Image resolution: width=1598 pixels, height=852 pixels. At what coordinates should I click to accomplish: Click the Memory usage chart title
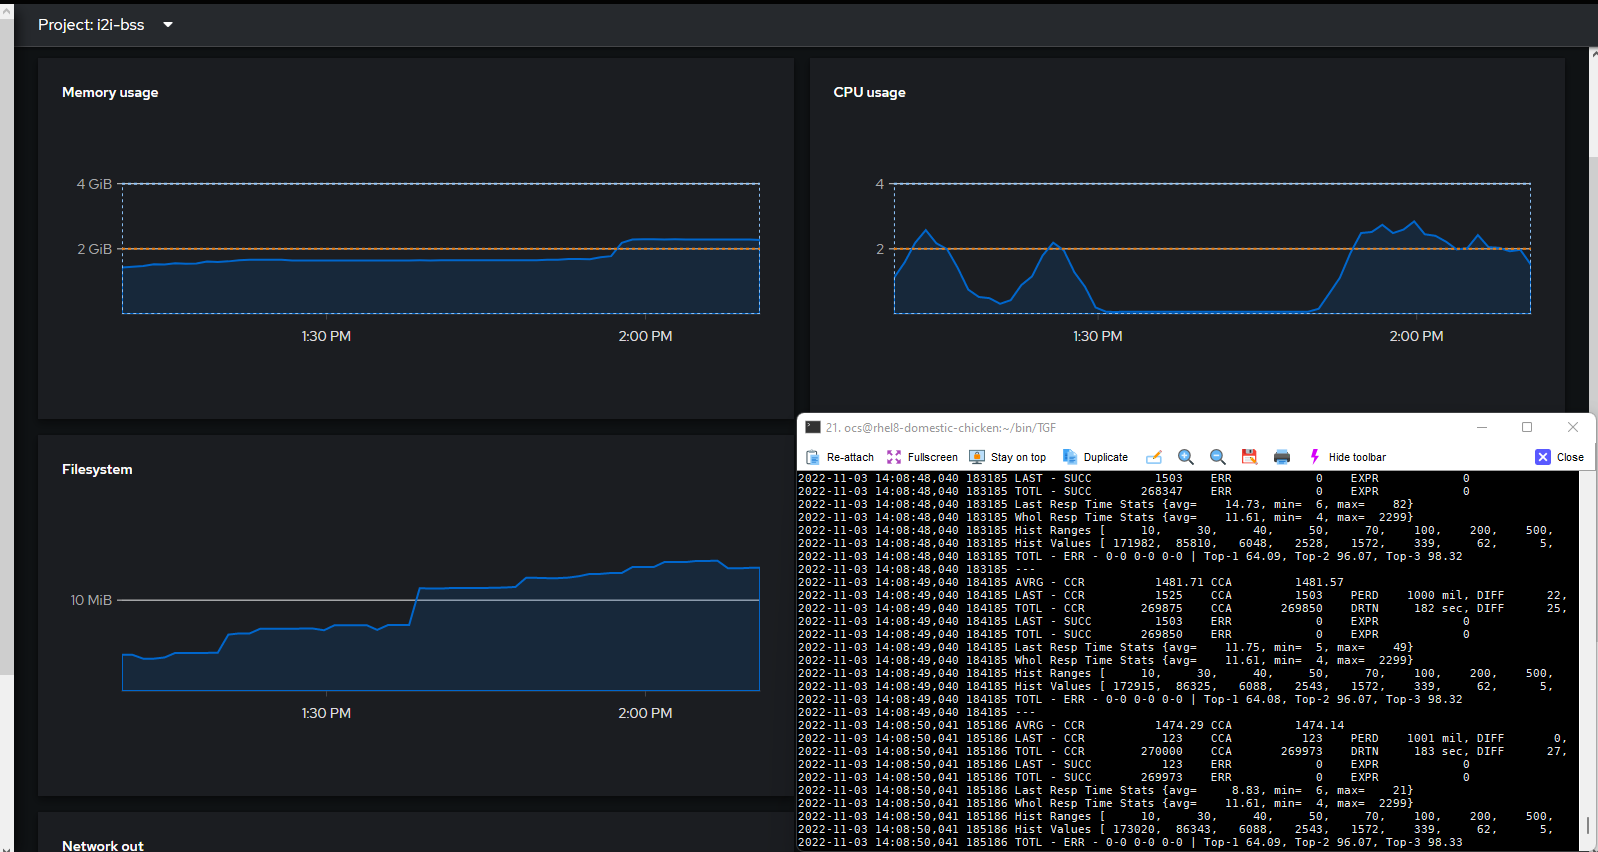pos(110,92)
